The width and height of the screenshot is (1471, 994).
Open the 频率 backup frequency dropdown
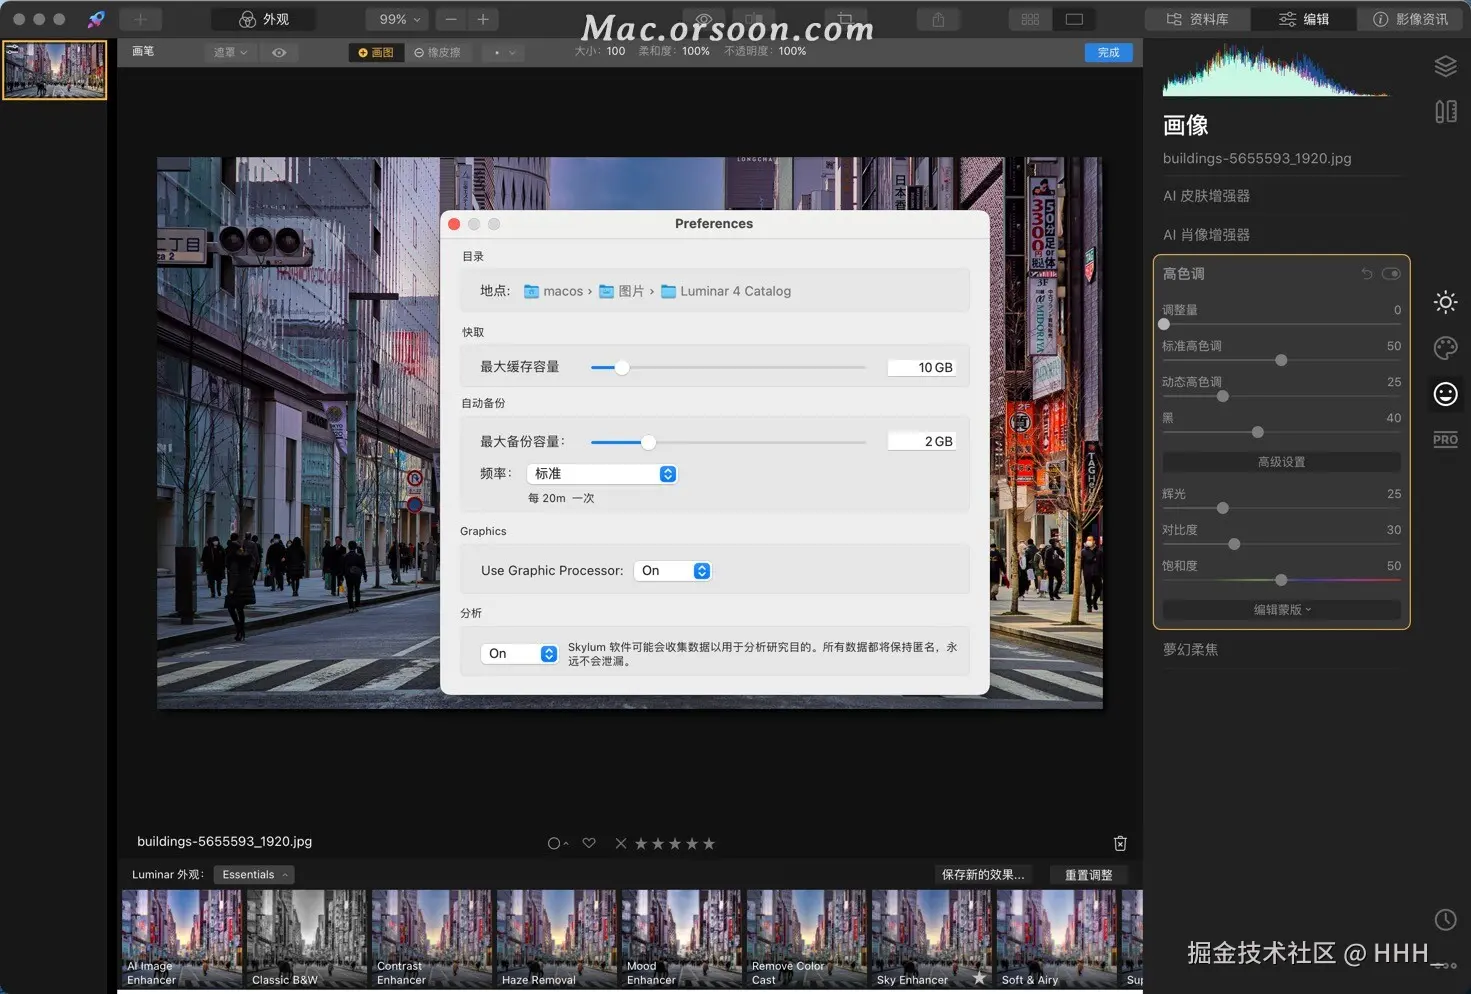[602, 474]
